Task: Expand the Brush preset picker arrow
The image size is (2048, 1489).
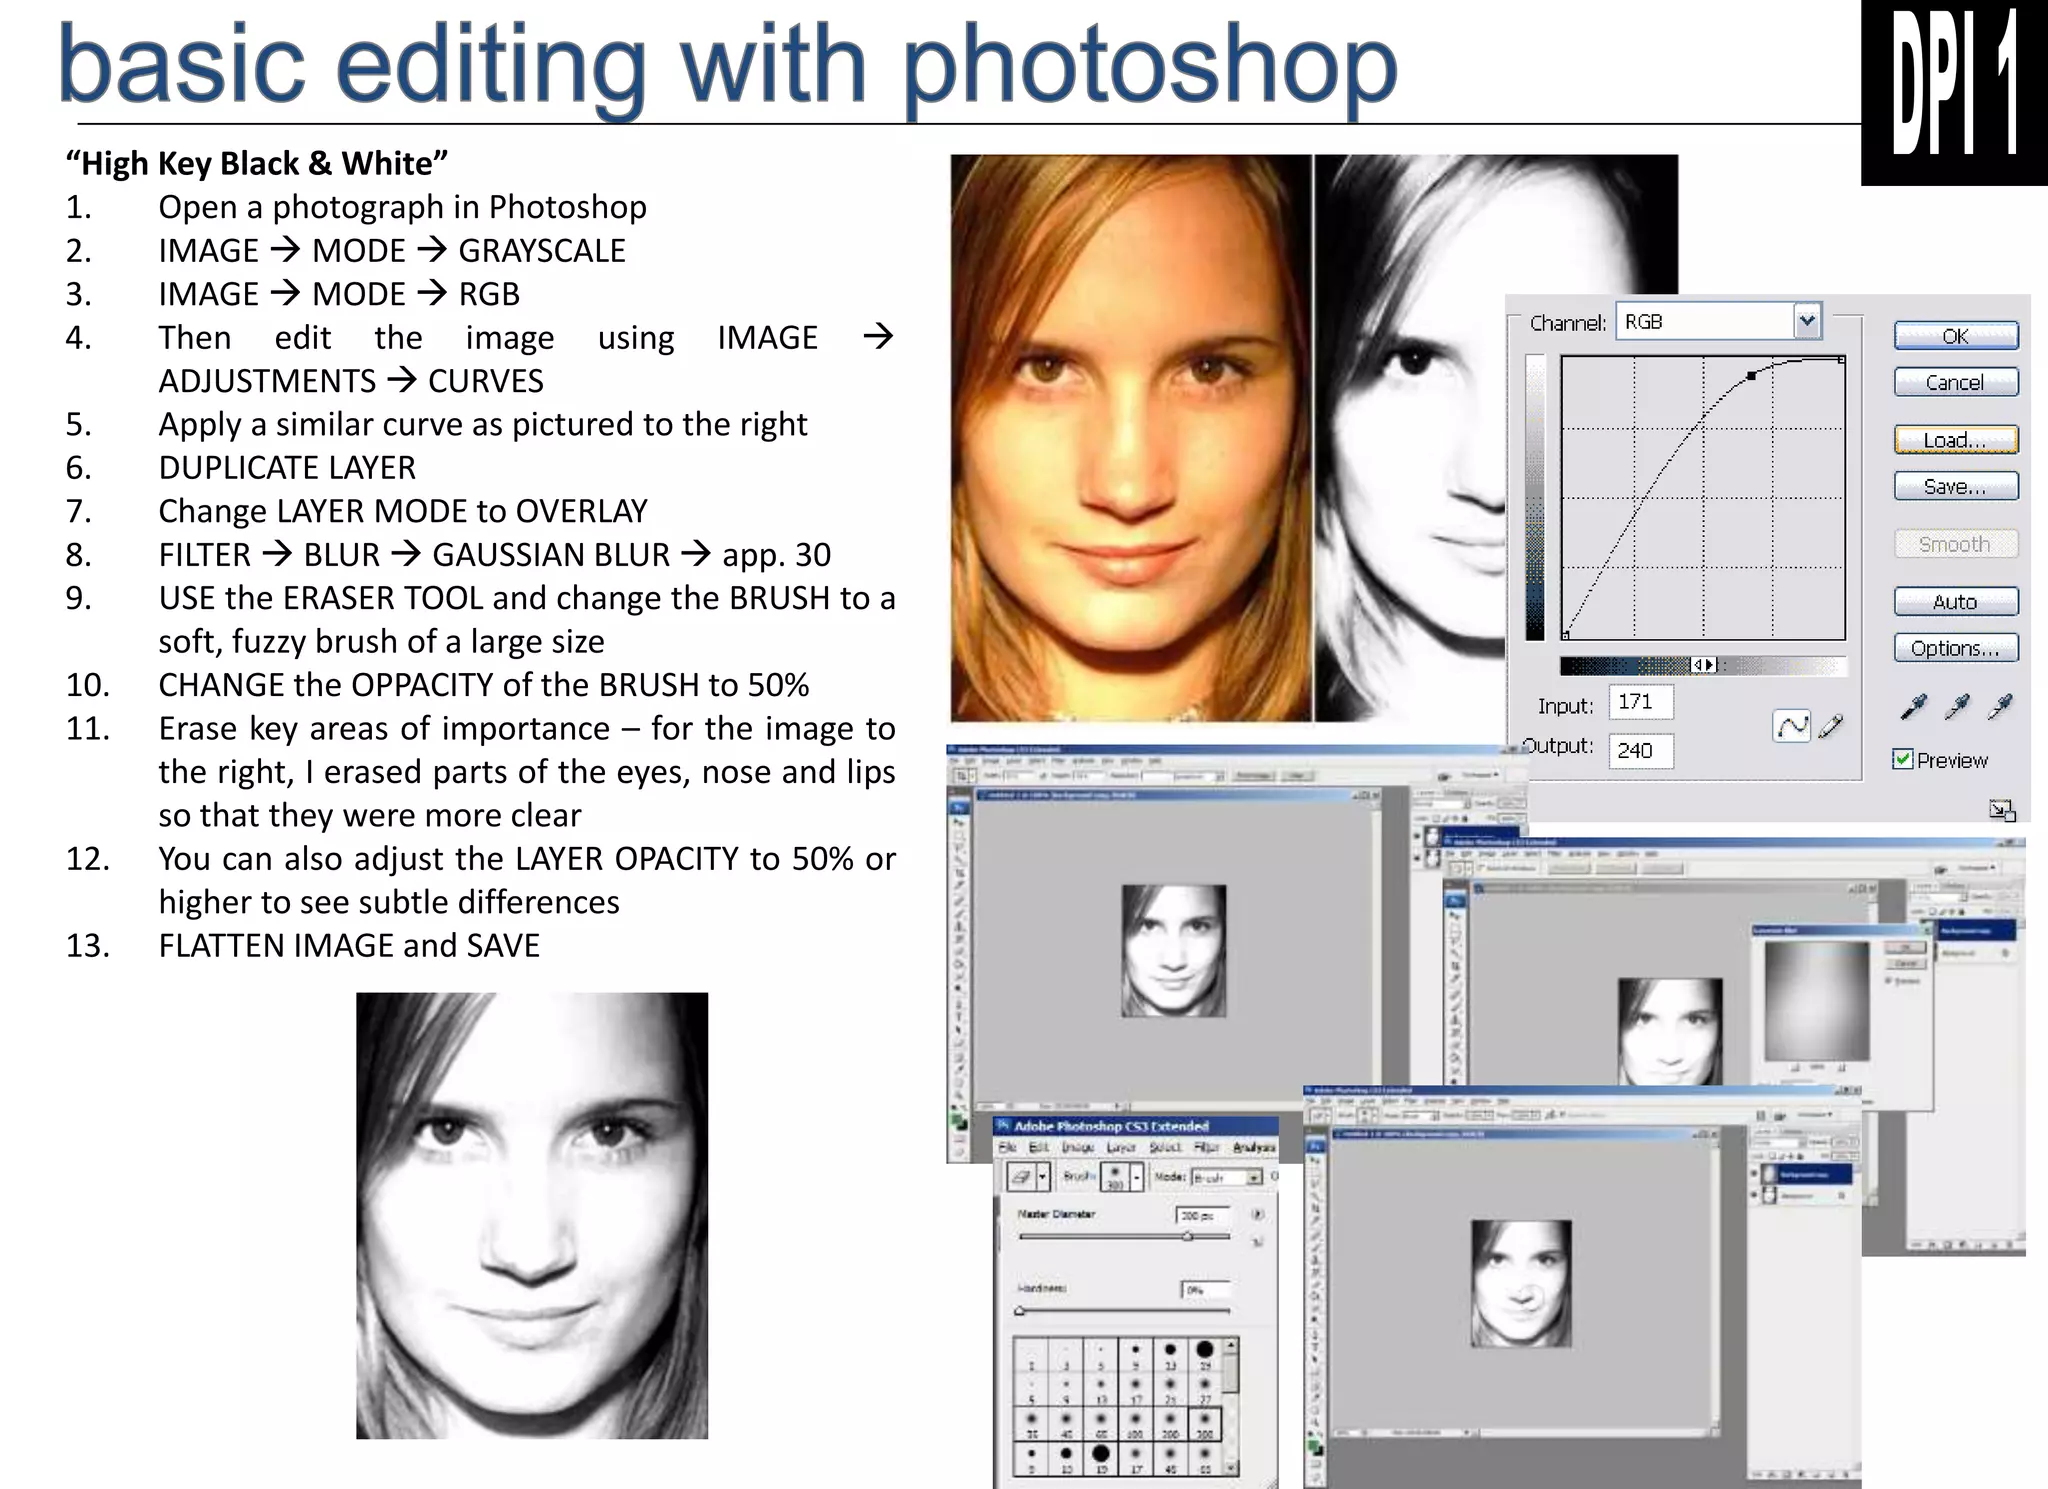Action: click(1137, 1177)
